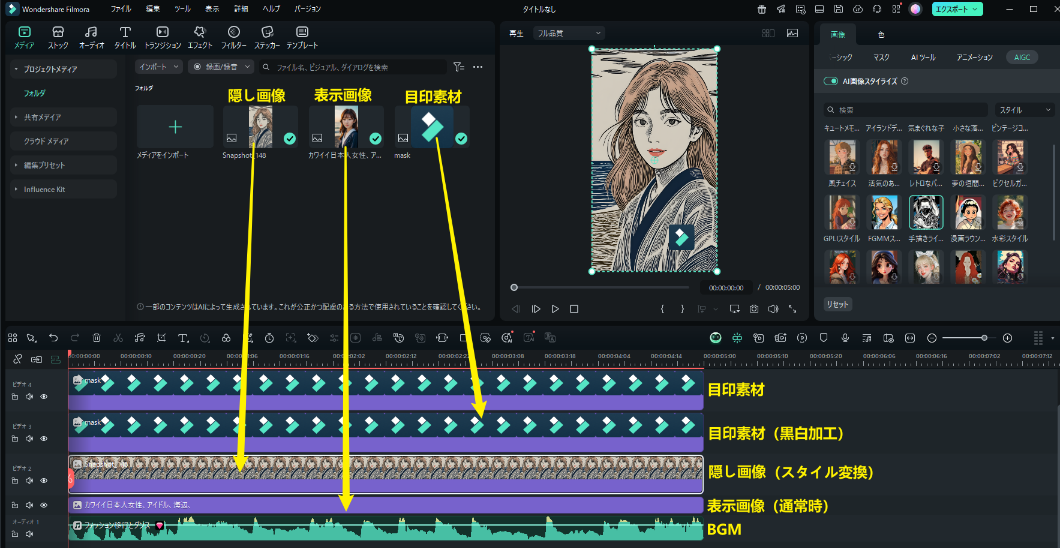
Task: Select the クラウド メディア item
Action: pos(46,141)
